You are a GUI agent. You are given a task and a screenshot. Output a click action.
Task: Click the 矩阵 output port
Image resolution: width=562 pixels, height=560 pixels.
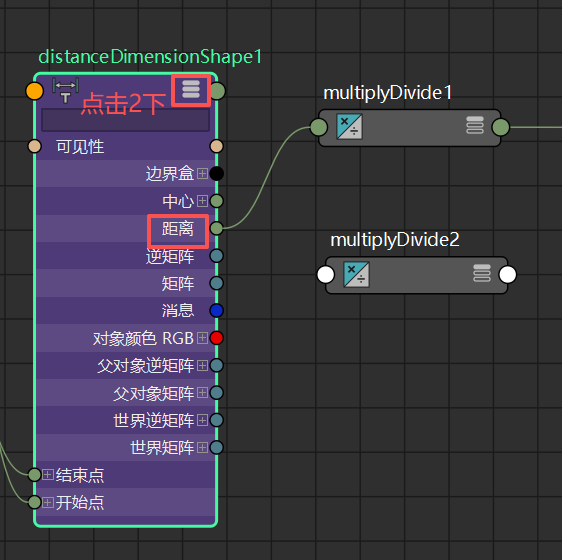216,283
